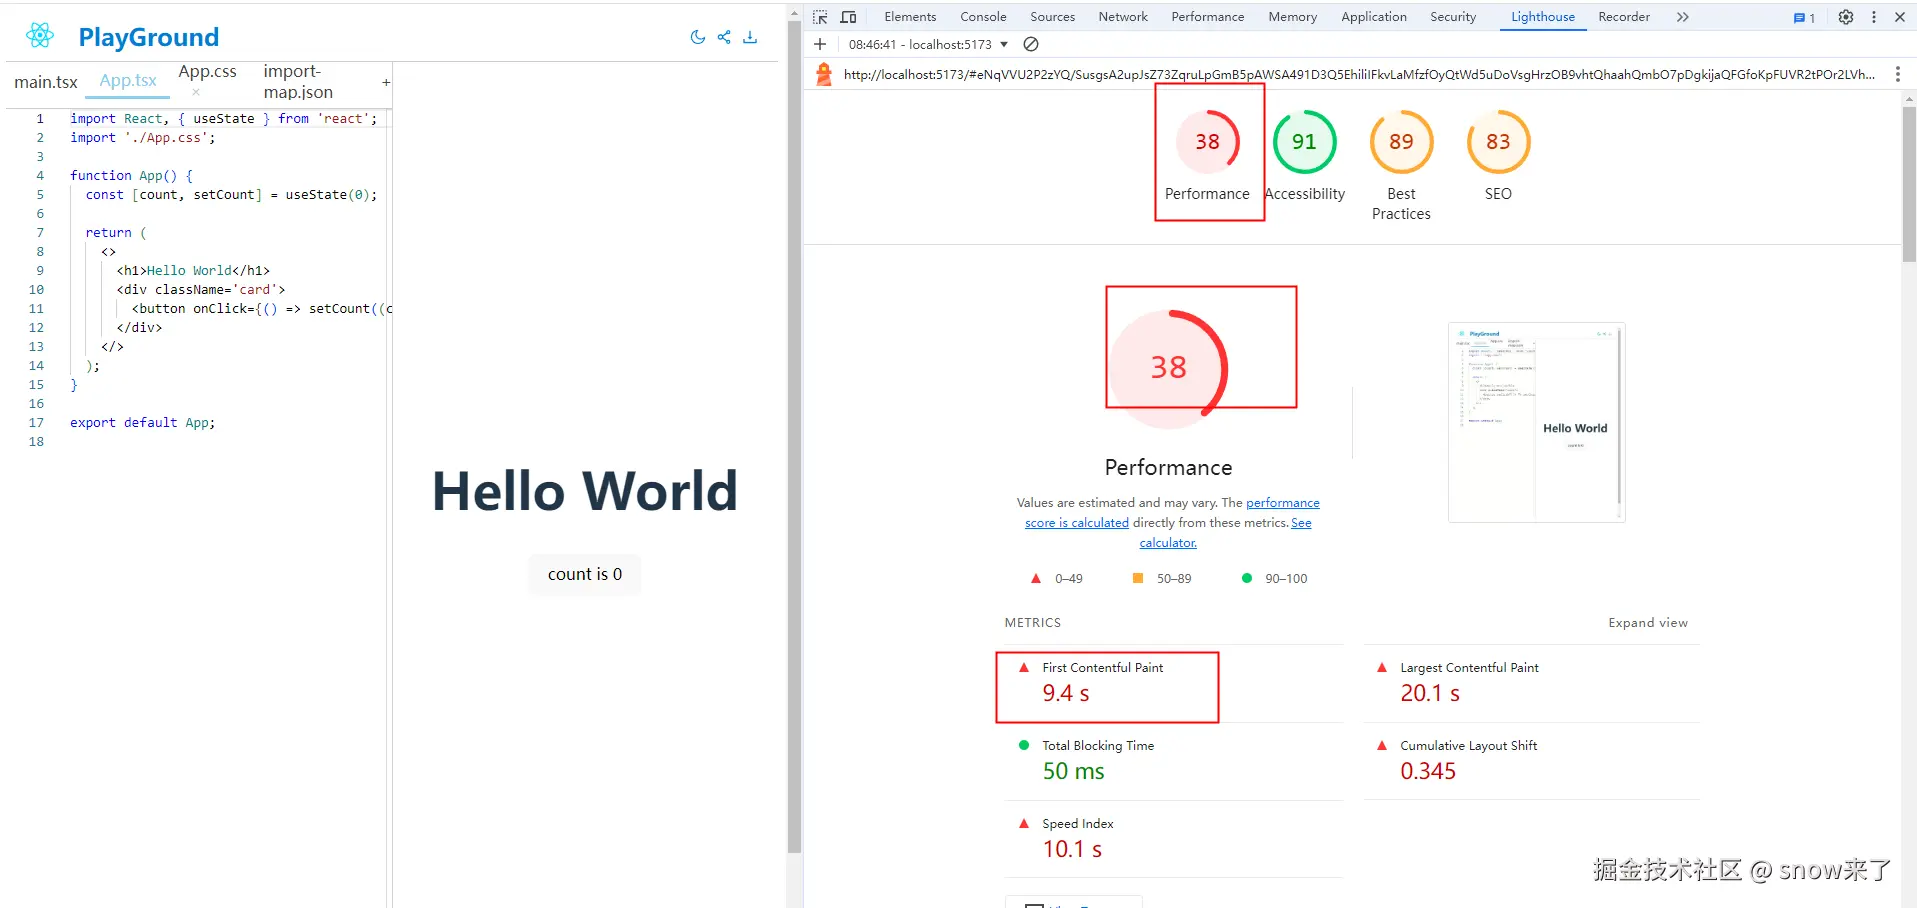Click the 'count is 0' button

[x=585, y=574]
